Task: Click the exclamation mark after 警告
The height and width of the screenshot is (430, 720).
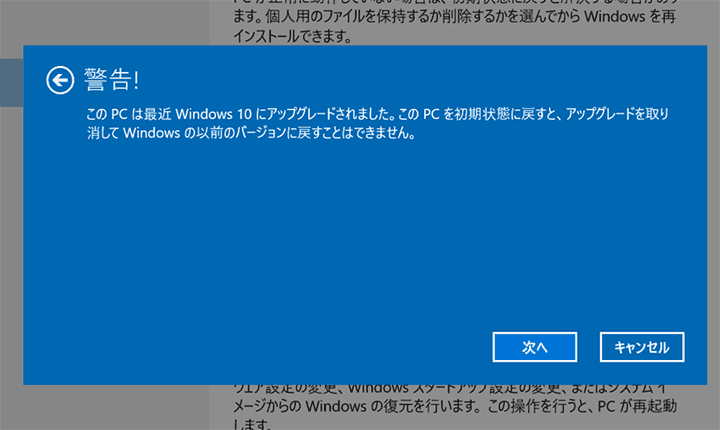Action: (136, 80)
